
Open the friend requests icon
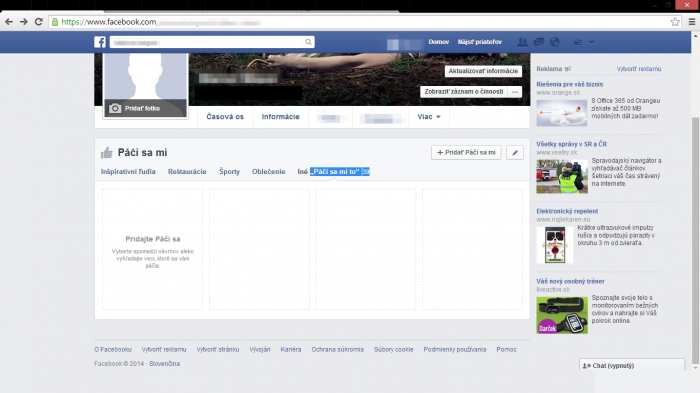(522, 42)
